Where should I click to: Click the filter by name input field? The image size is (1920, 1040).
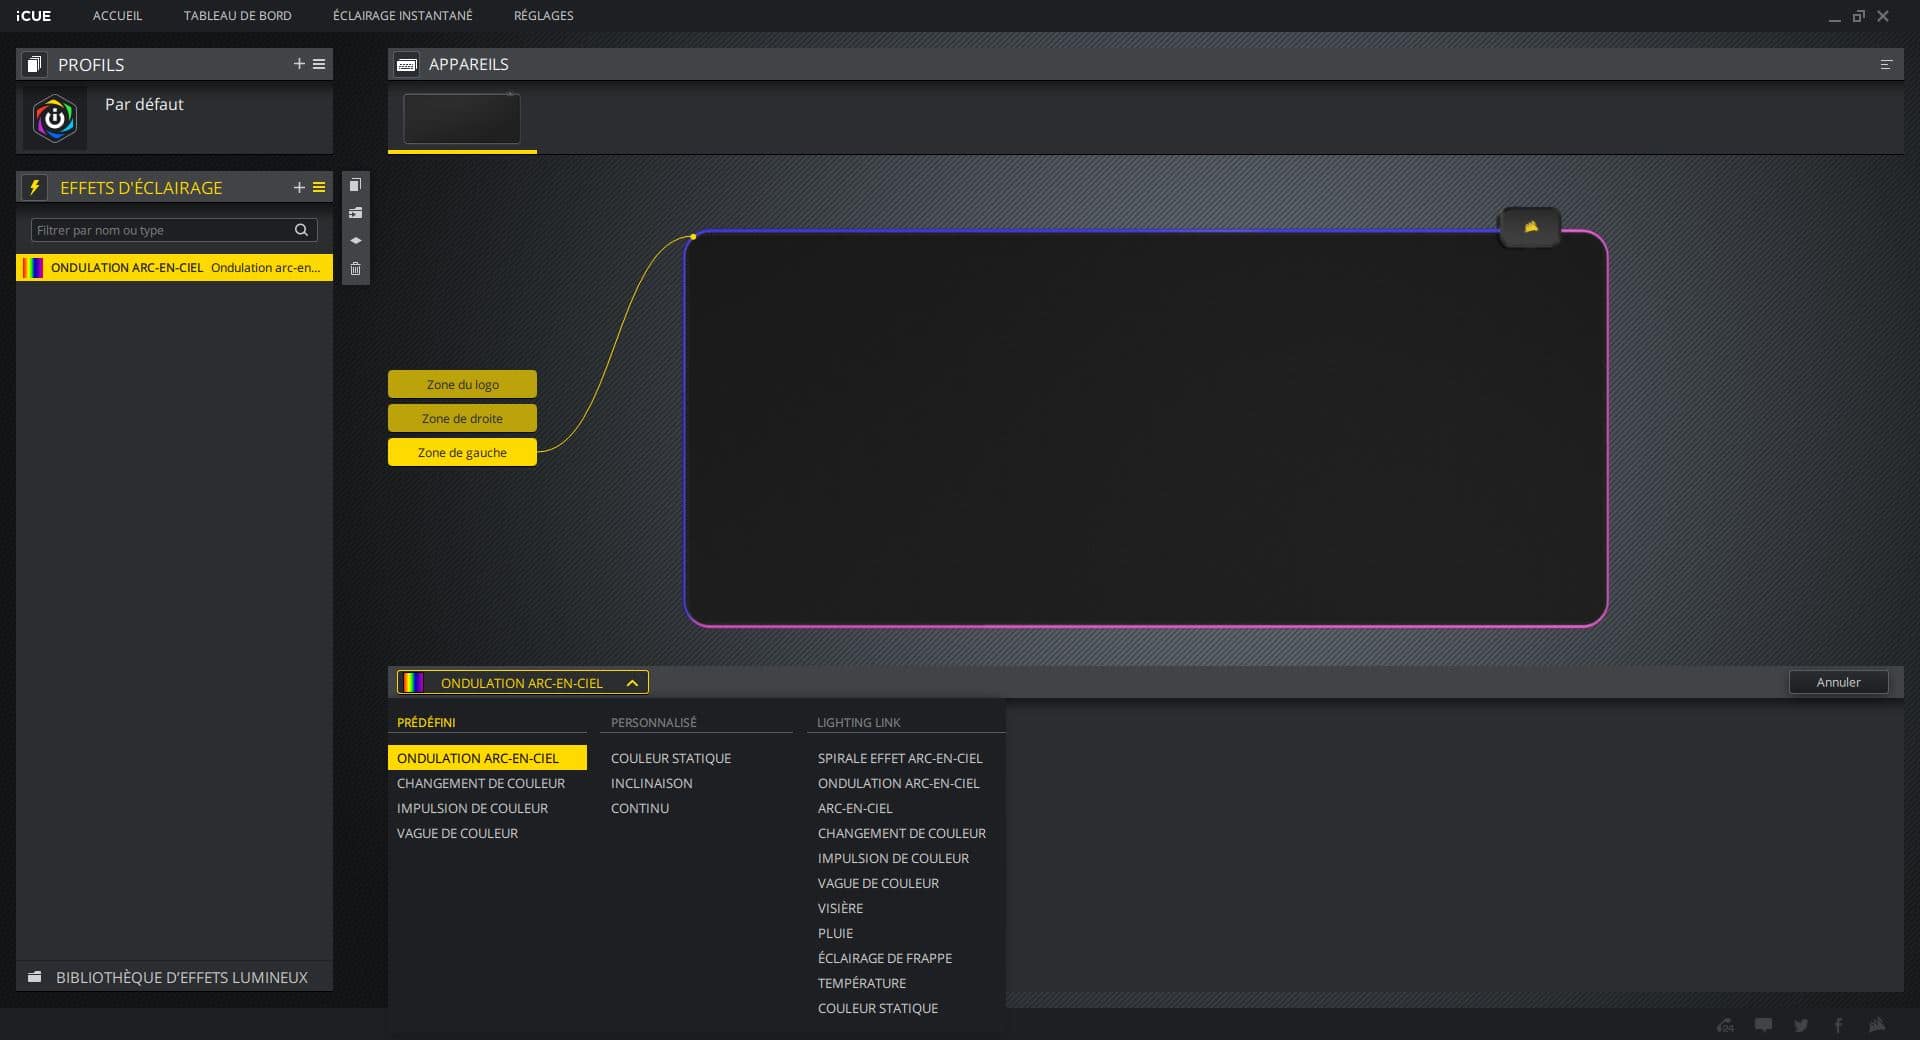160,230
